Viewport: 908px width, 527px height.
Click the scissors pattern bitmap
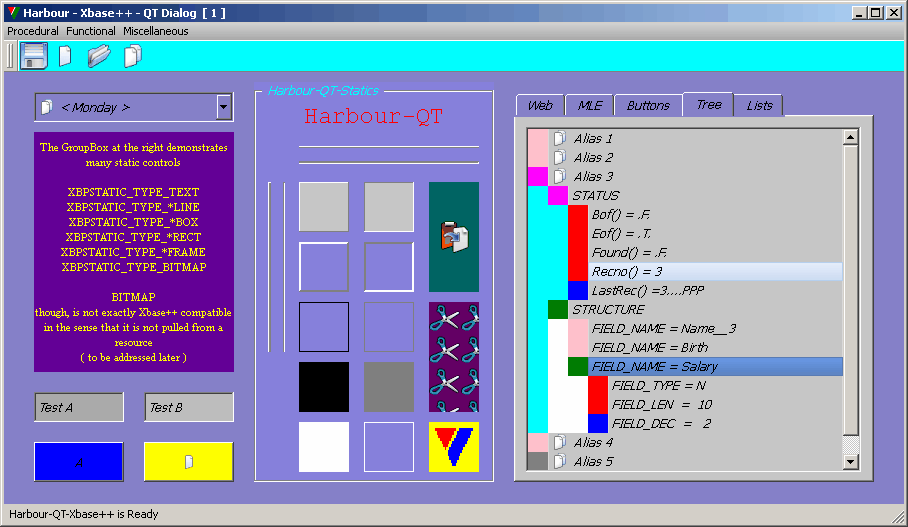[454, 357]
